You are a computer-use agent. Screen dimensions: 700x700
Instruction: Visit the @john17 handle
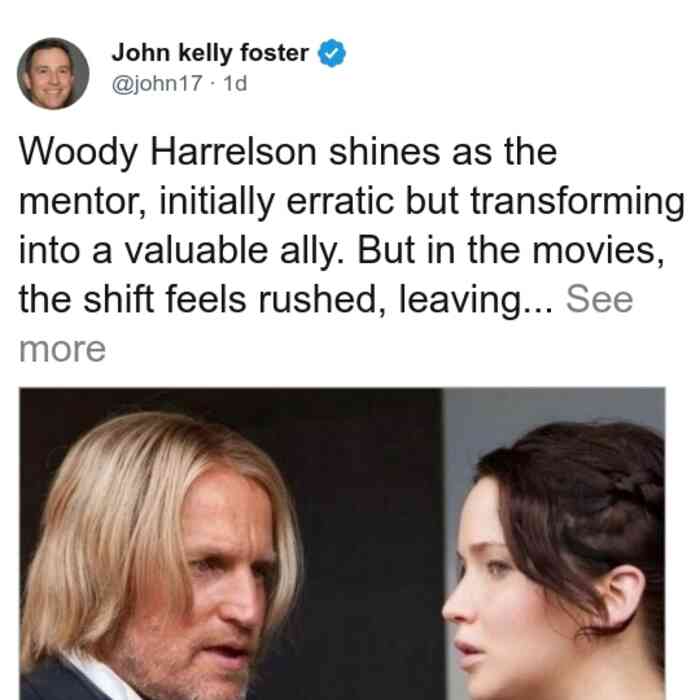(157, 83)
